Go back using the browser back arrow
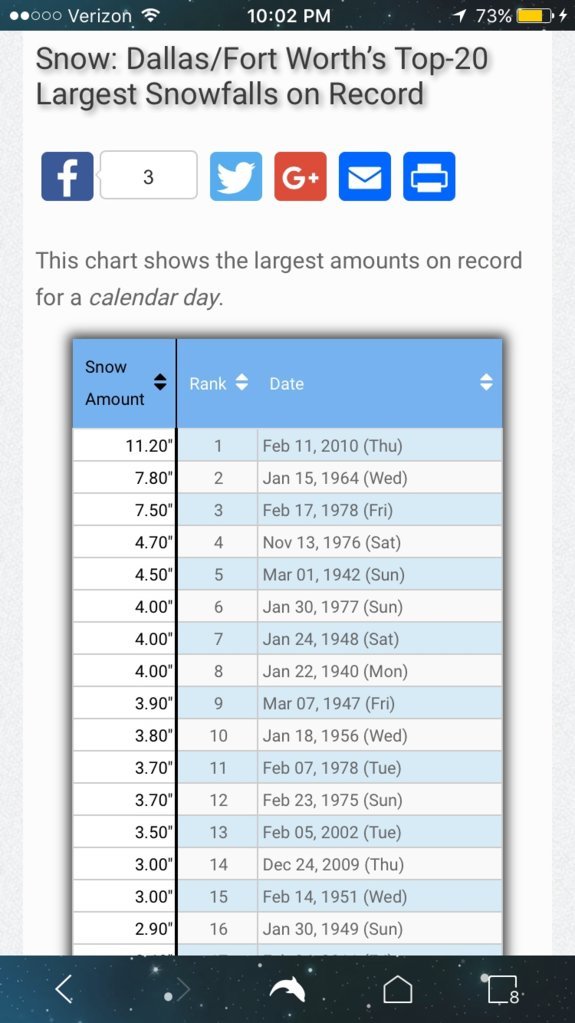Screen dimensions: 575x1023 63,990
